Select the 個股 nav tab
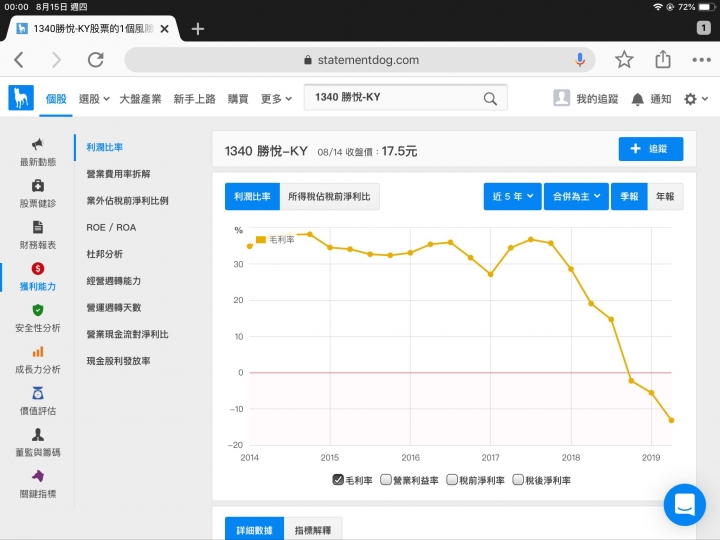720x540 pixels. (56, 99)
